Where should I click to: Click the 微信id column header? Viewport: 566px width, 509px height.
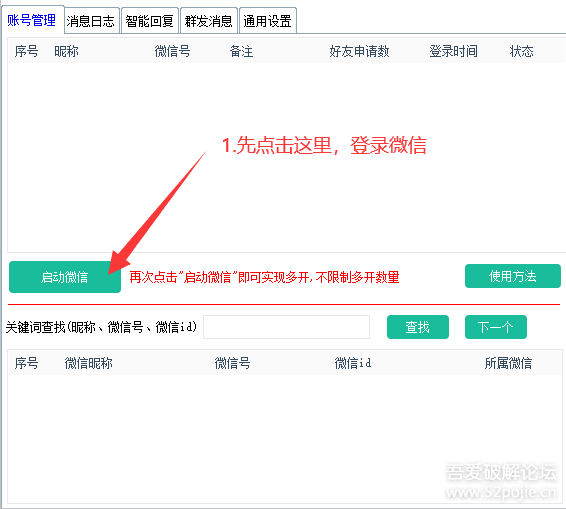coord(353,363)
